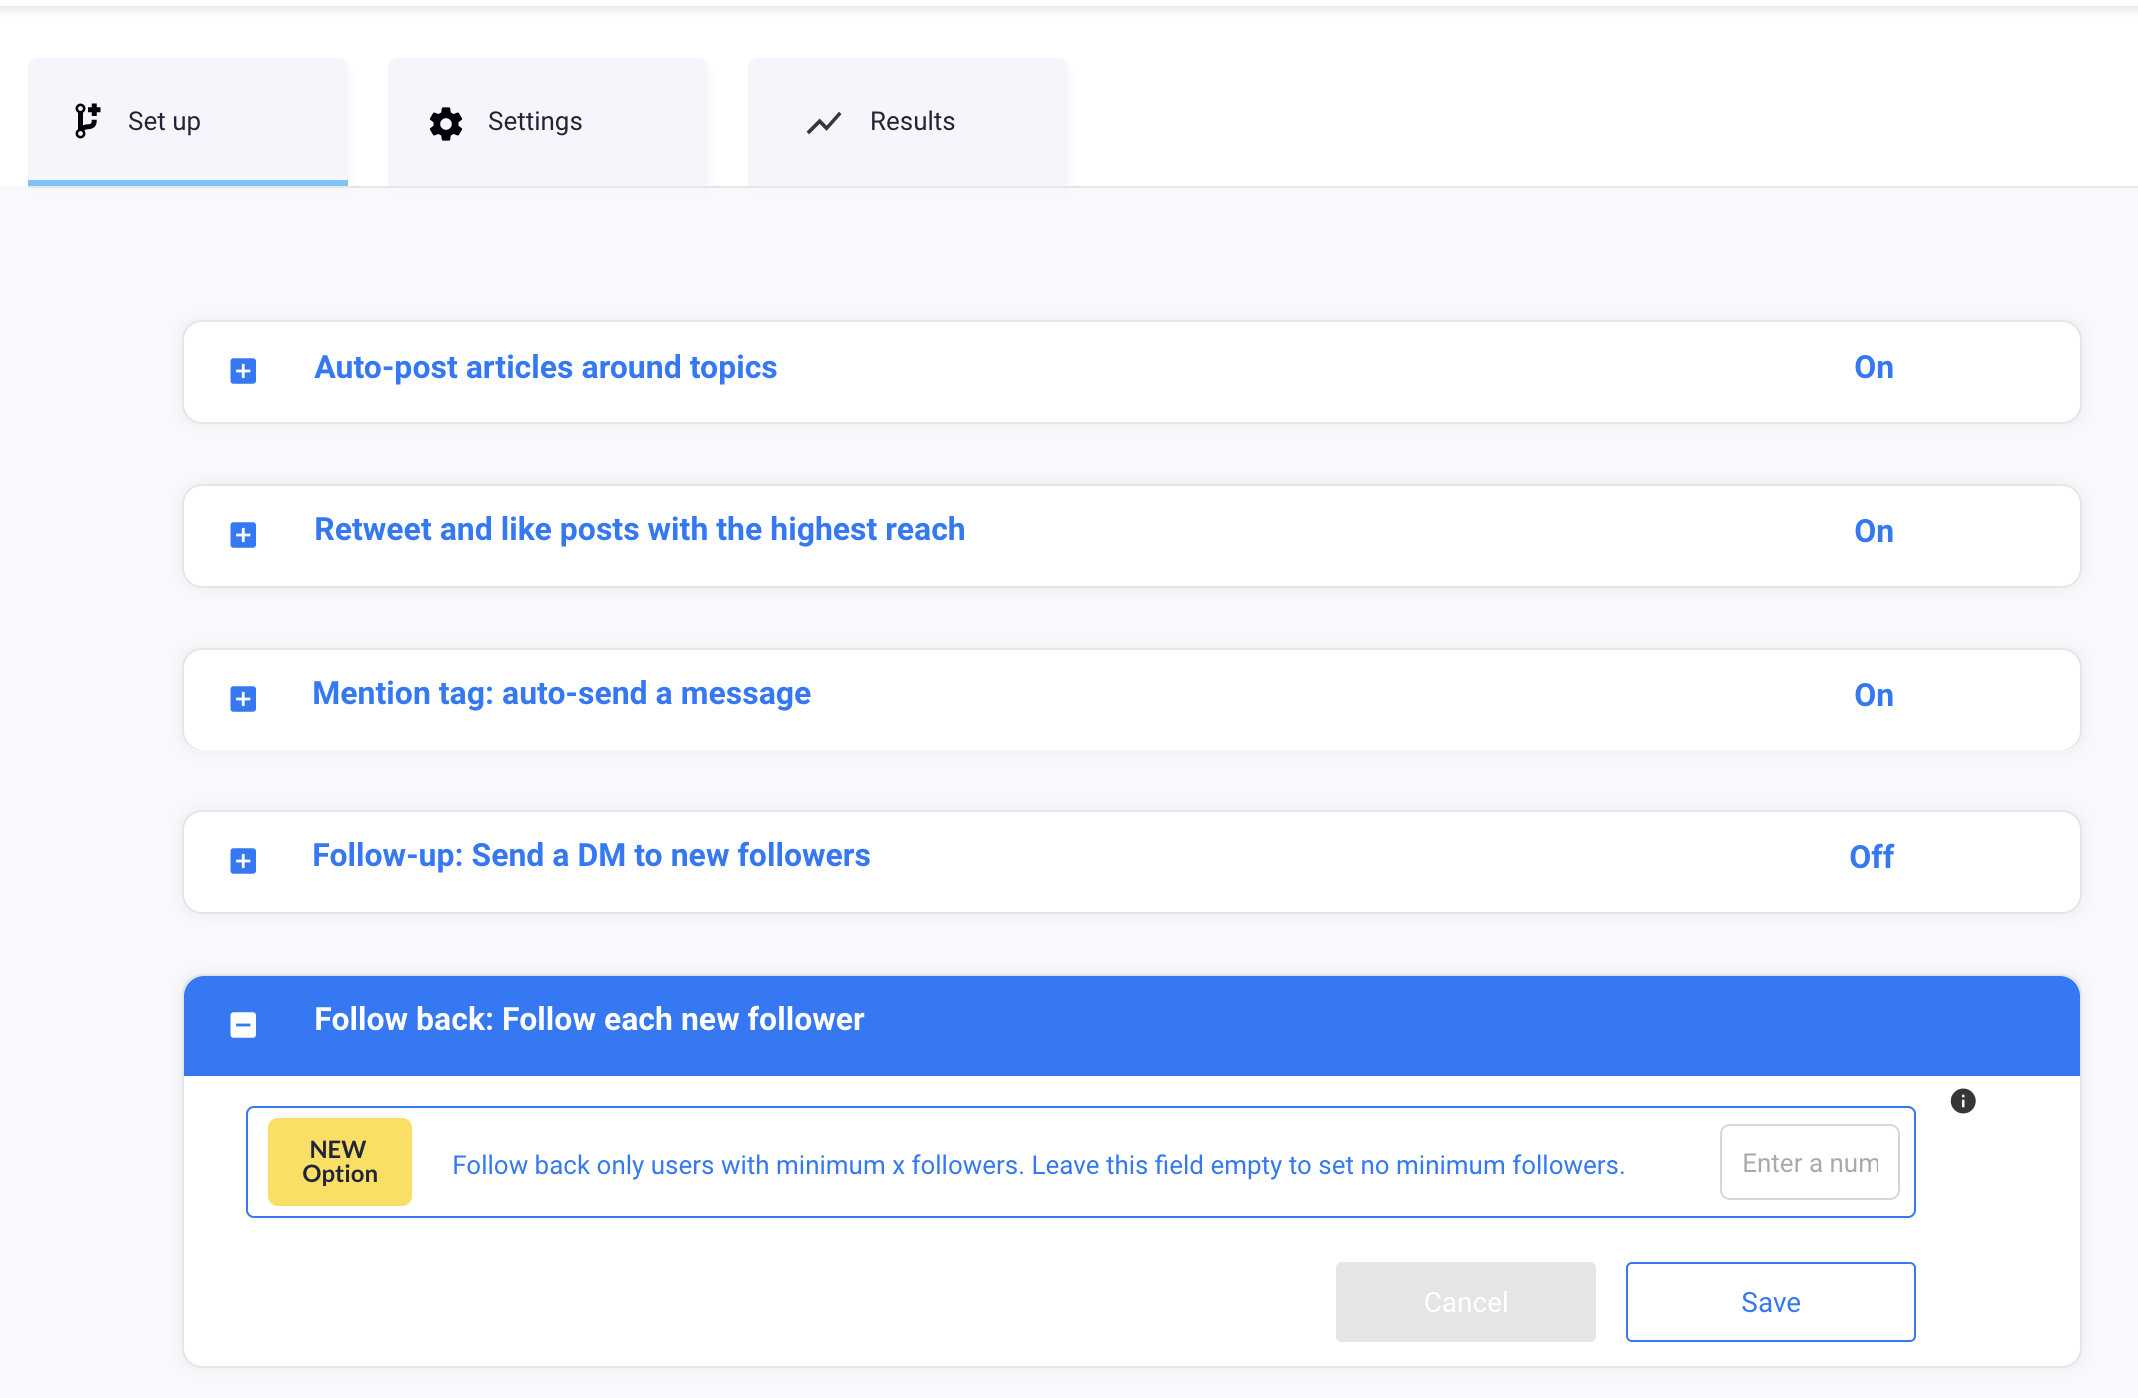The image size is (2138, 1398).
Task: Focus the minimum followers number field
Action: click(x=1809, y=1163)
